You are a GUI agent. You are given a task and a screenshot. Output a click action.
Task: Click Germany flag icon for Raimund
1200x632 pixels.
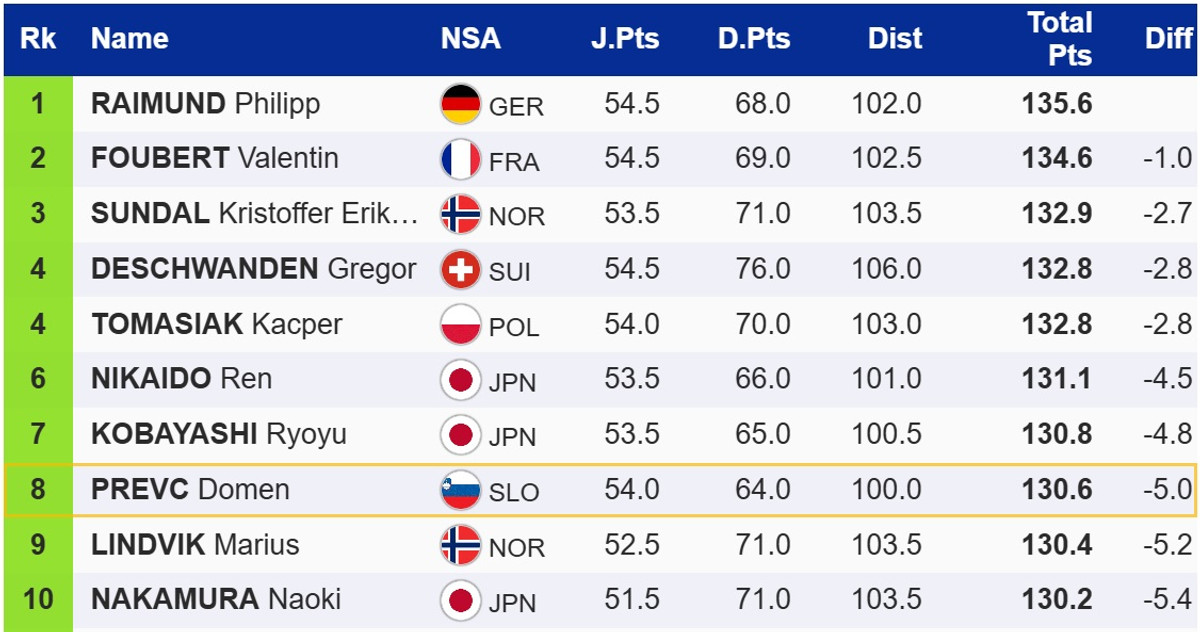(x=460, y=104)
